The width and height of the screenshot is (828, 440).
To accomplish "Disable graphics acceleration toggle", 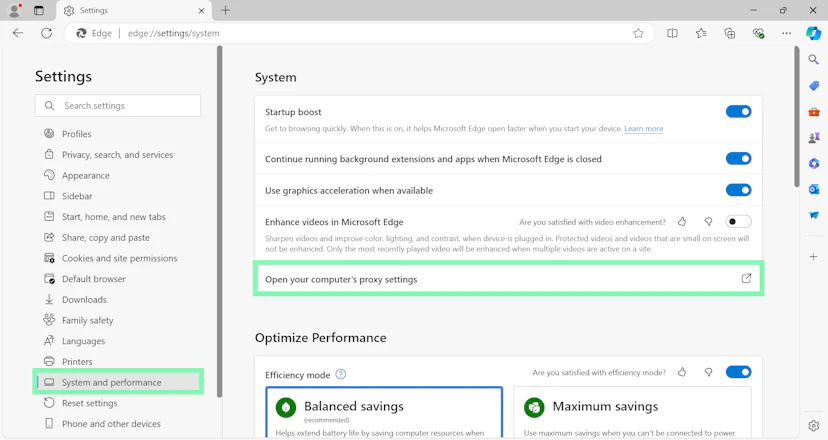I will coord(738,190).
